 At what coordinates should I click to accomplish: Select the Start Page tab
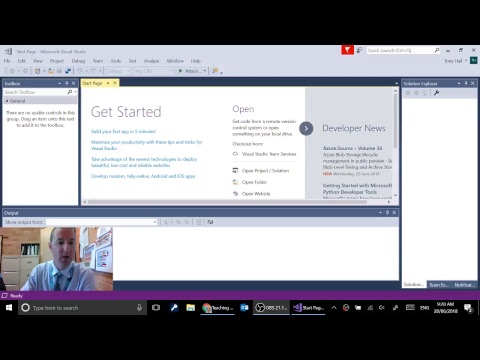[x=92, y=83]
